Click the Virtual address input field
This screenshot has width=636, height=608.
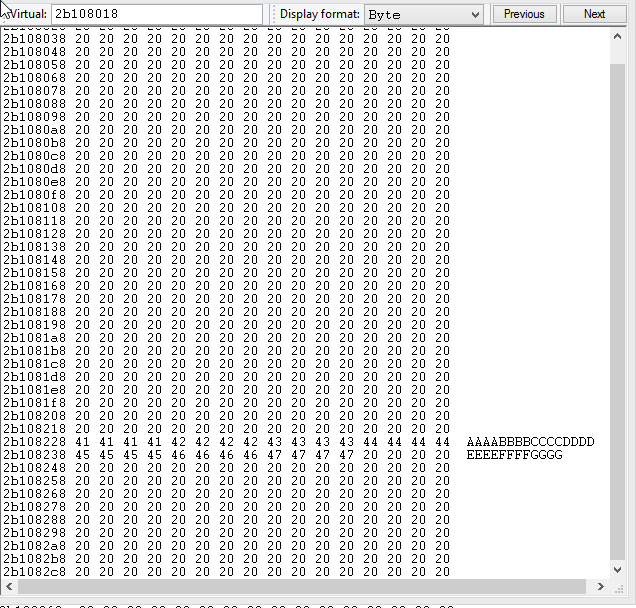click(x=156, y=14)
